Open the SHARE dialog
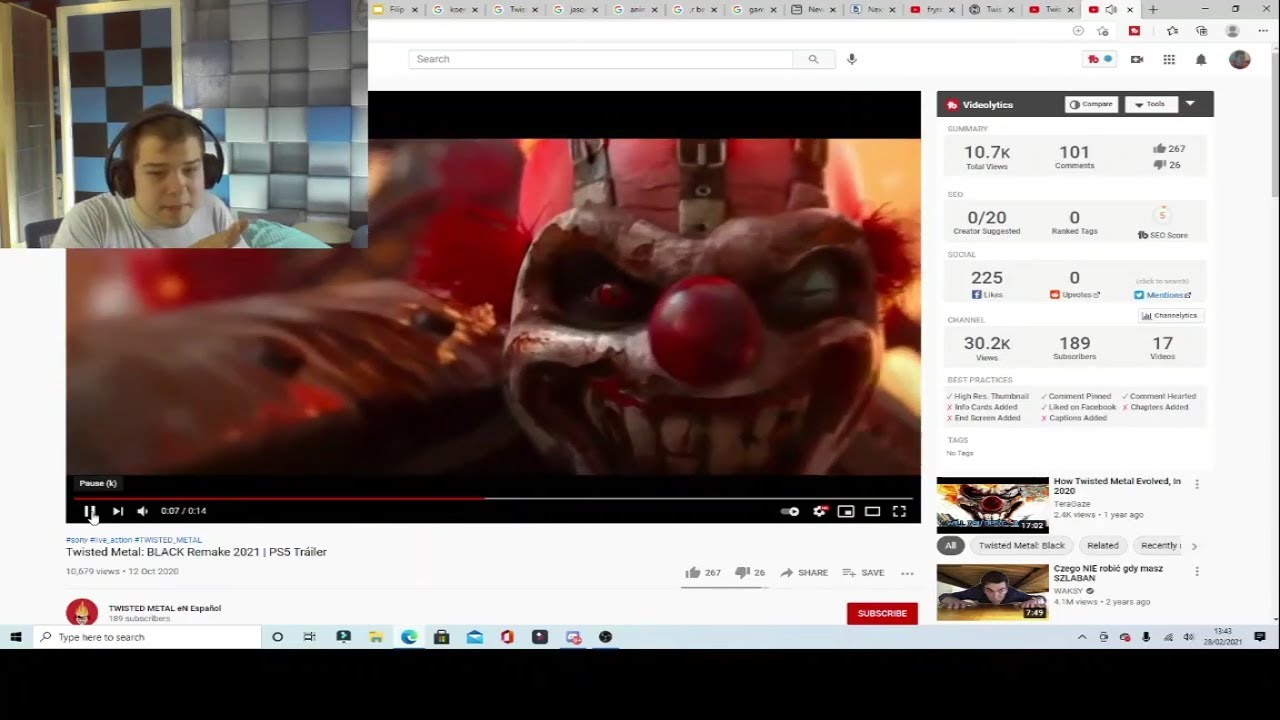This screenshot has width=1280, height=720. click(804, 573)
